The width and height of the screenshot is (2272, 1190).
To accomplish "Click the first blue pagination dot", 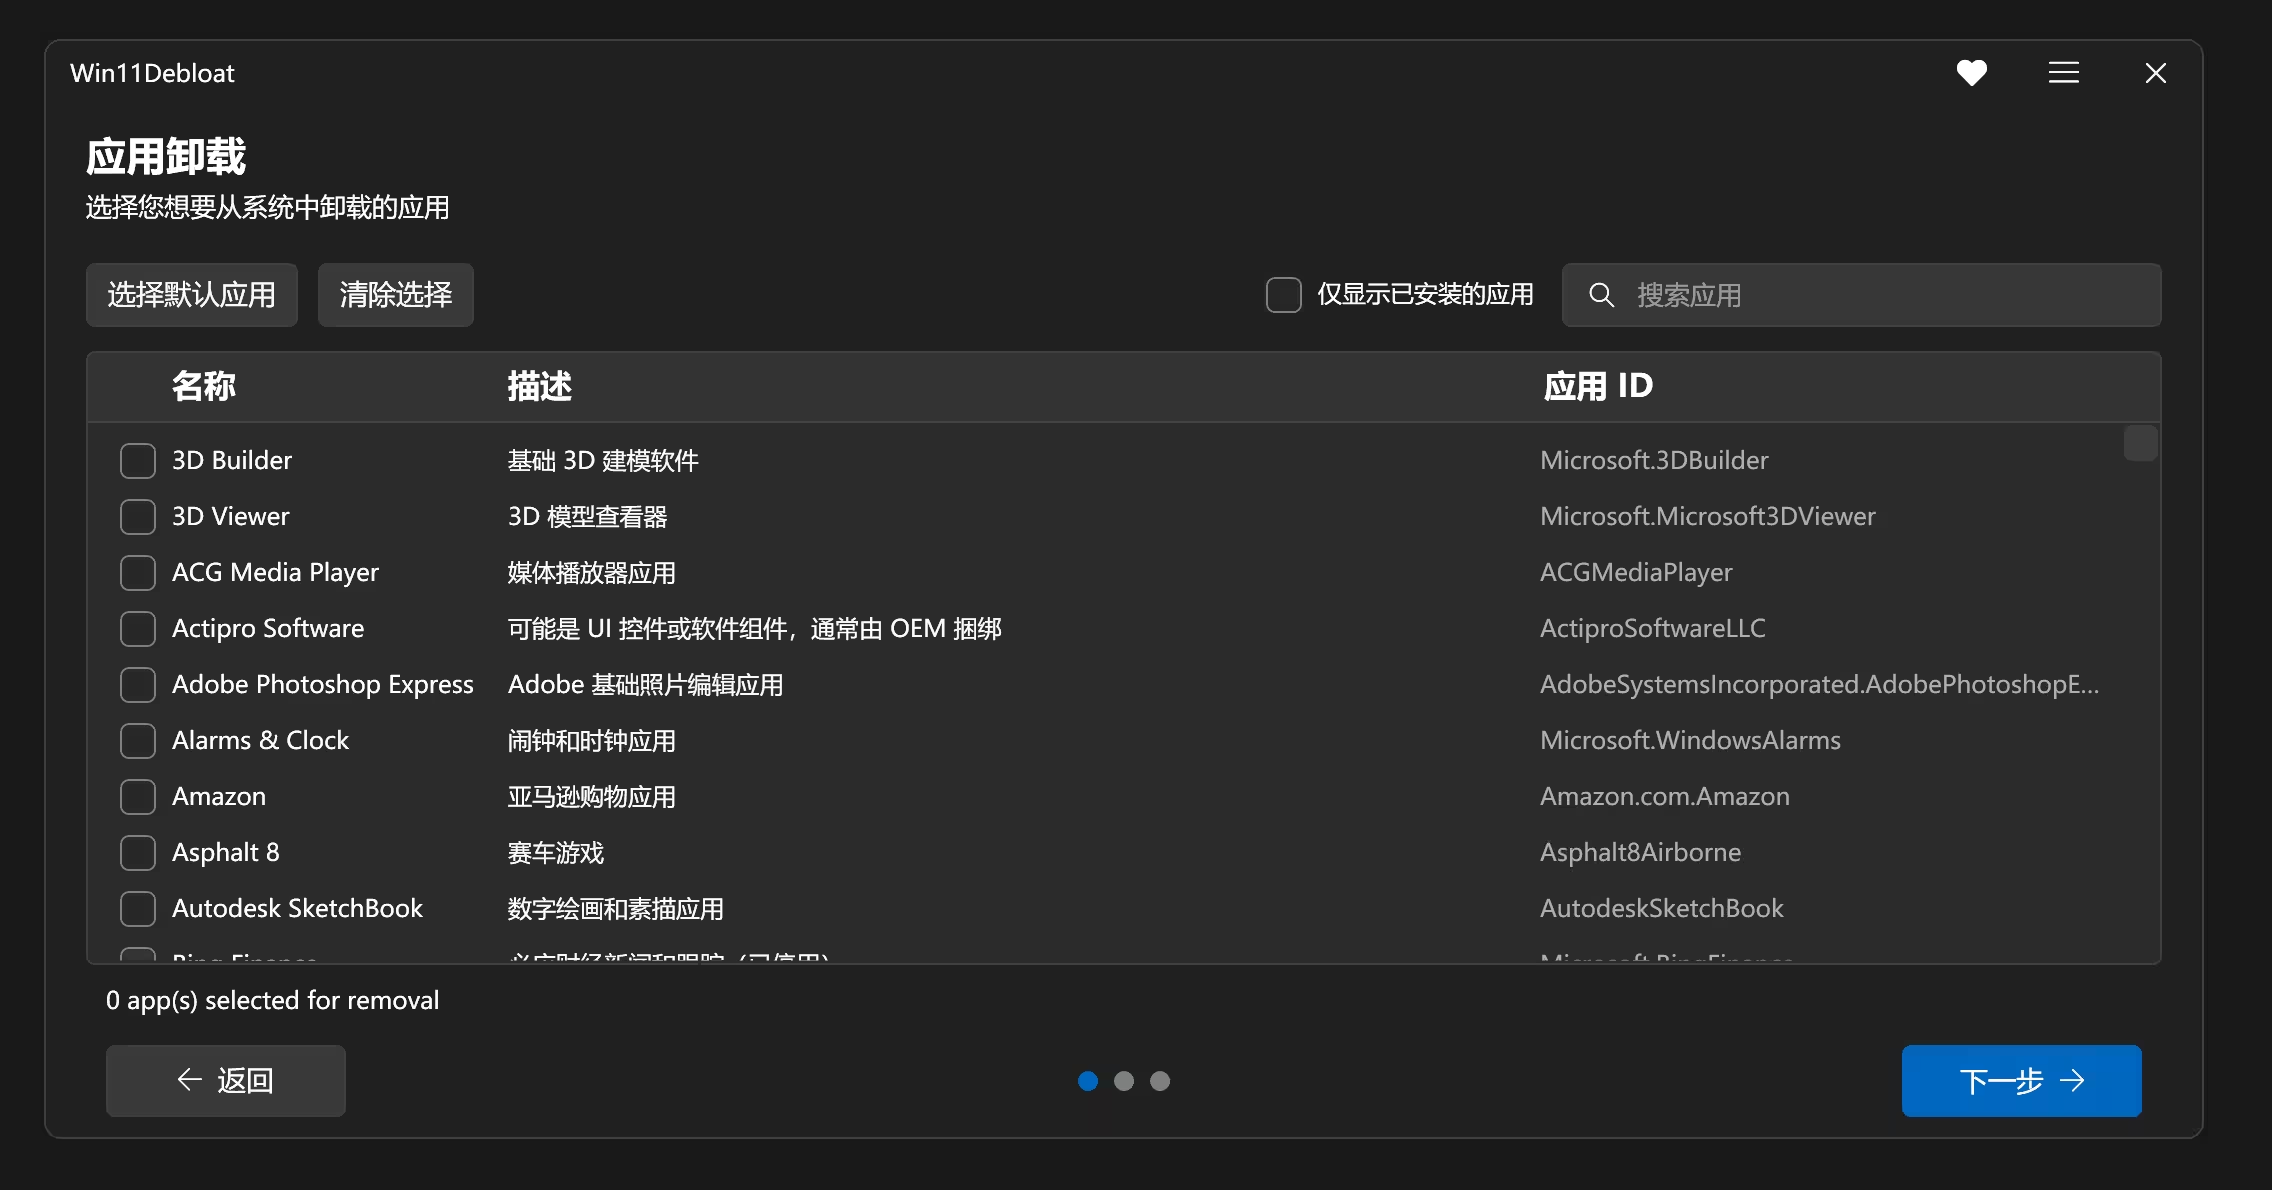I will pos(1088,1081).
